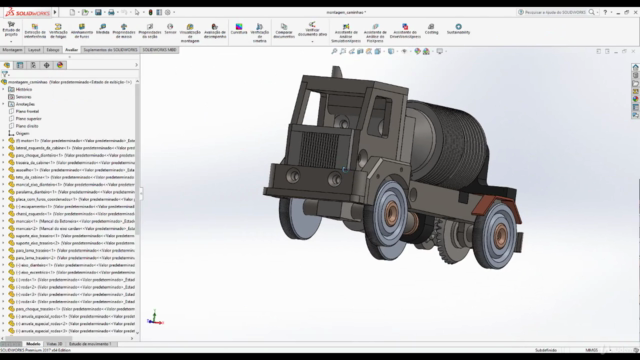Image resolution: width=640 pixels, height=360 pixels.
Task: Select Sensores in the feature tree
Action: click(23, 97)
